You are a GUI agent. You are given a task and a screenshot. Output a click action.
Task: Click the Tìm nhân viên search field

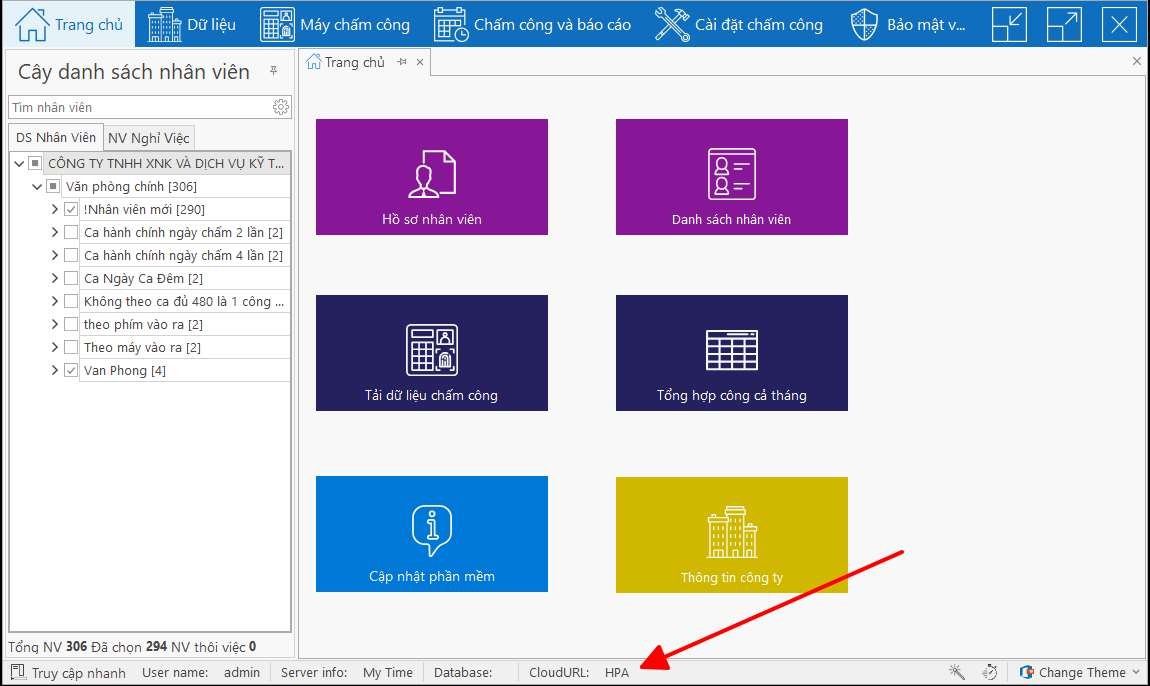tap(138, 107)
